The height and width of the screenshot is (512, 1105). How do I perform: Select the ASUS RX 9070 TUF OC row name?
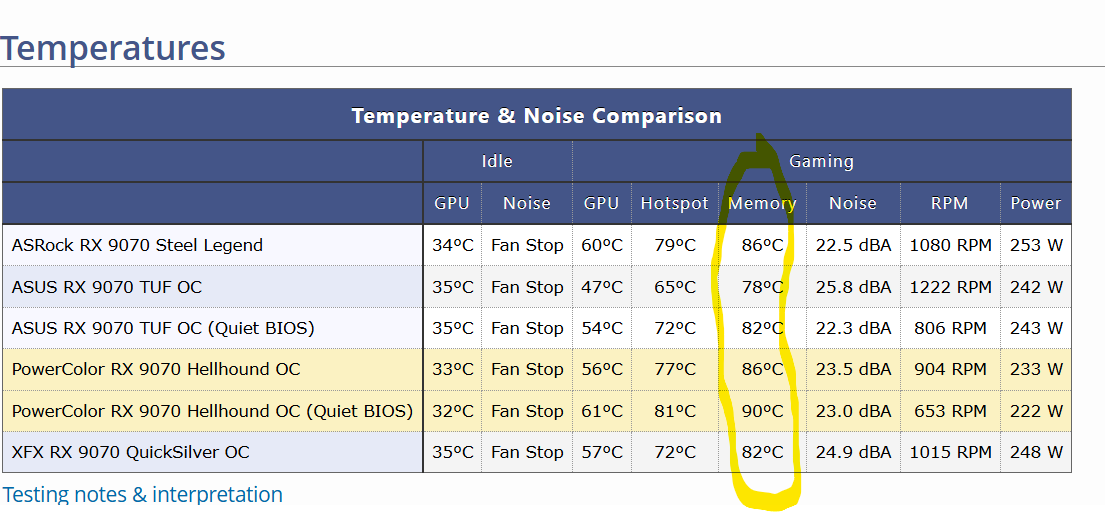click(106, 287)
